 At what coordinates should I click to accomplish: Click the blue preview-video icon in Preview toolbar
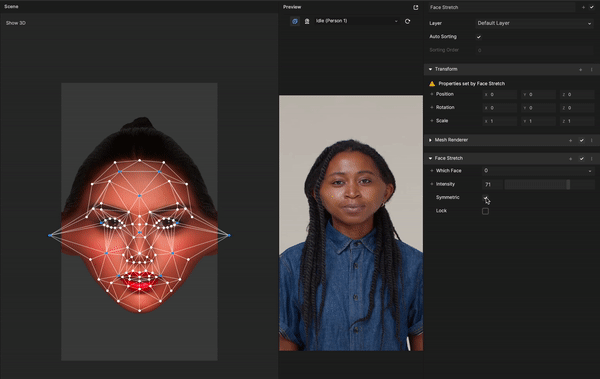295,21
